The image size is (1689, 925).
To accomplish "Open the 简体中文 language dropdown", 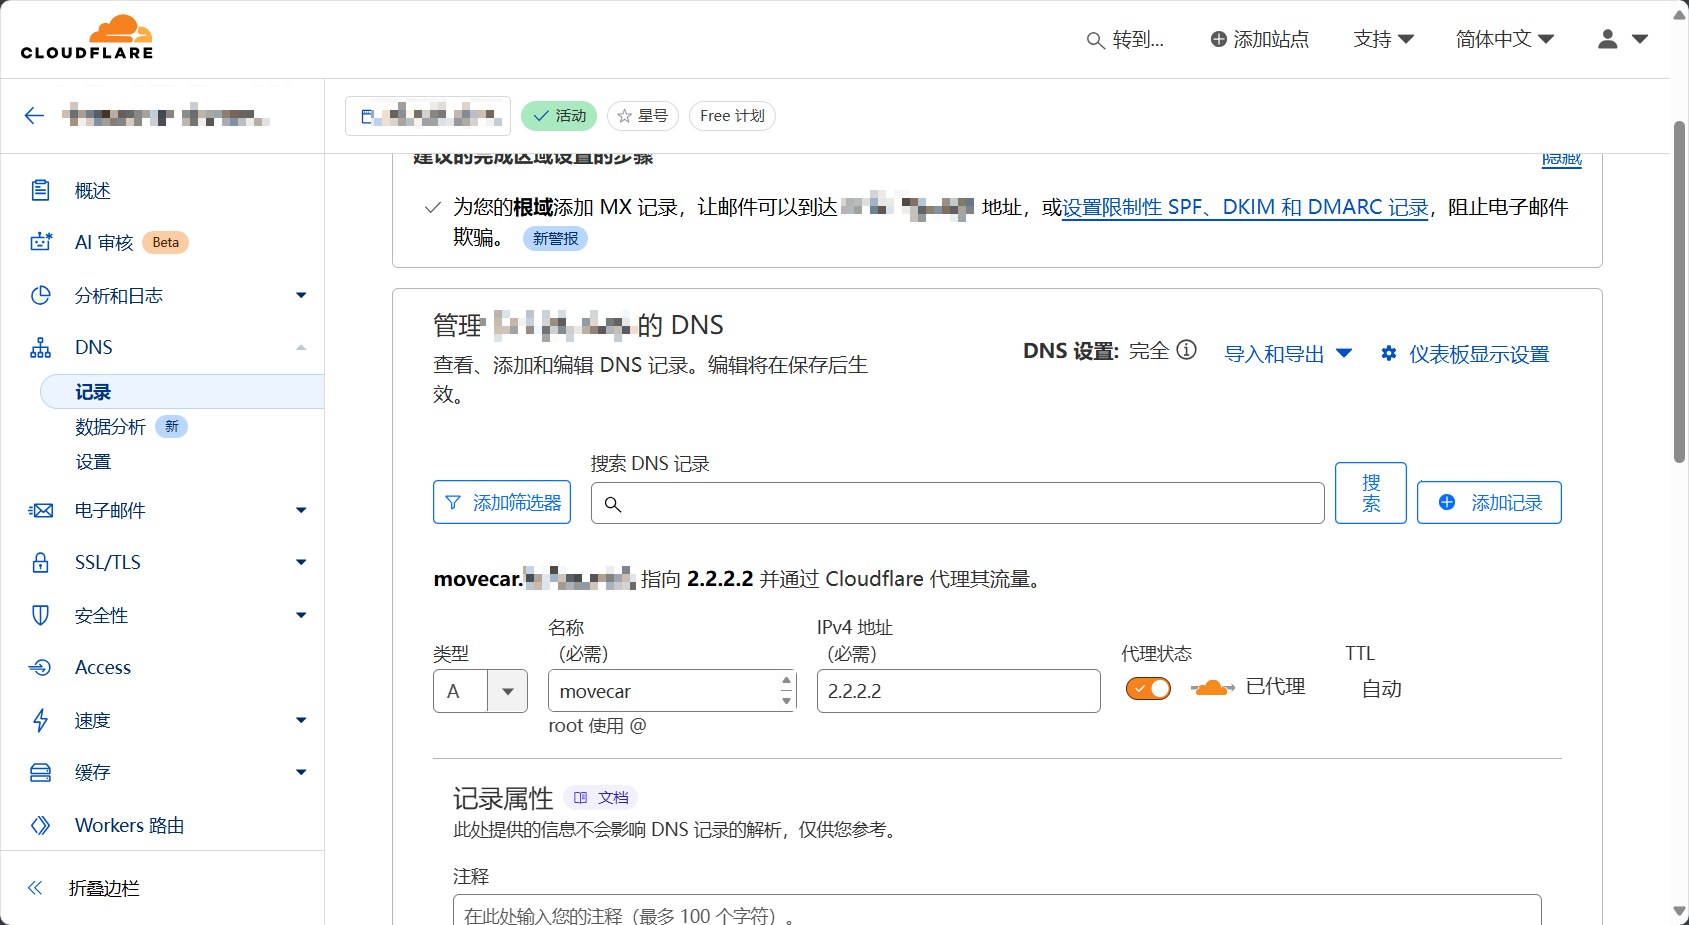I will pyautogui.click(x=1504, y=39).
